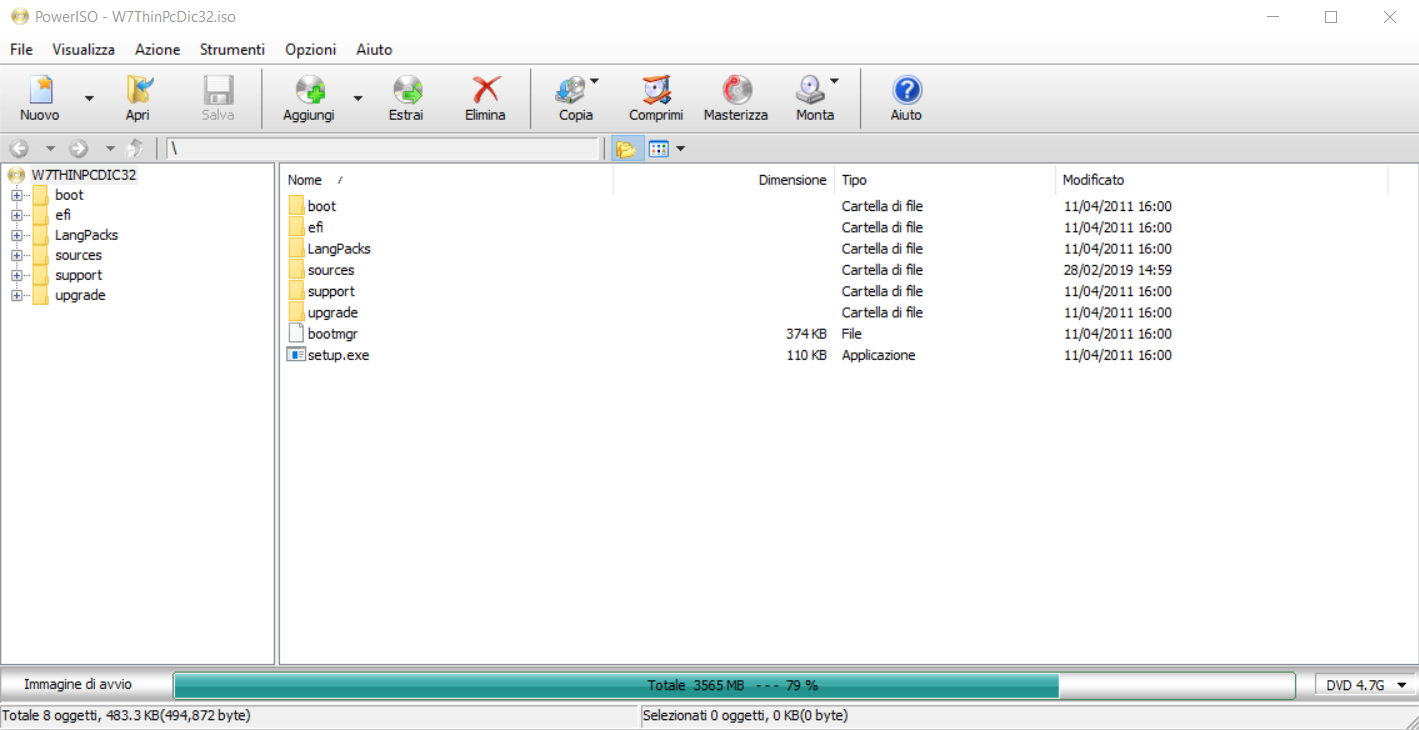Open the Back history dropdown arrow

pos(50,149)
